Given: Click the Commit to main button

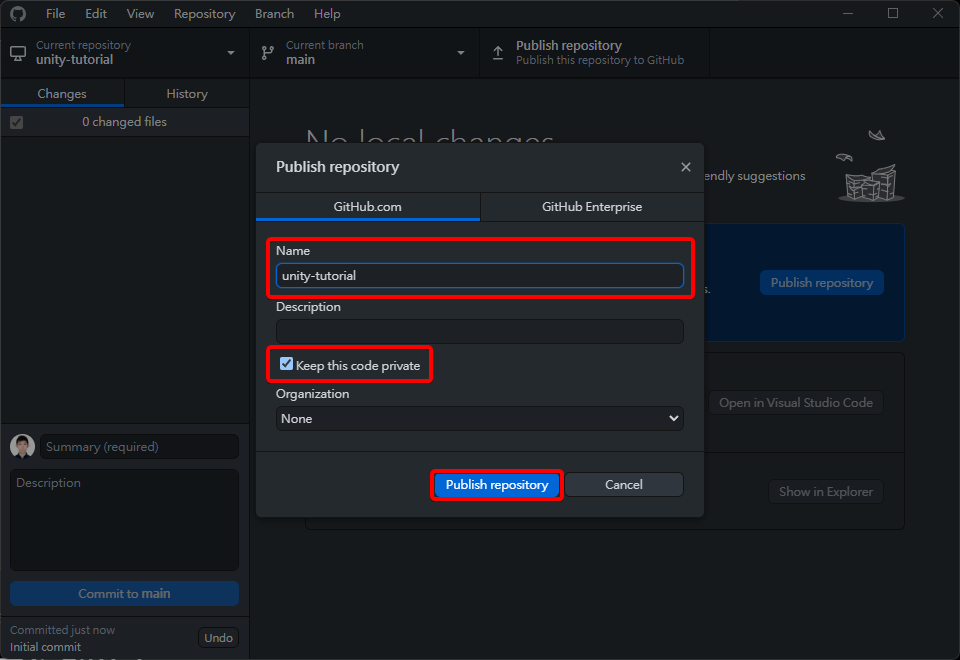Looking at the screenshot, I should [124, 594].
